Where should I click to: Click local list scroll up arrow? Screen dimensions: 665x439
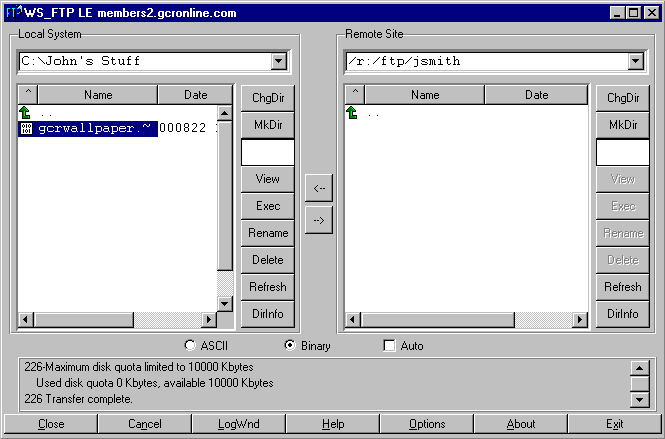224,113
